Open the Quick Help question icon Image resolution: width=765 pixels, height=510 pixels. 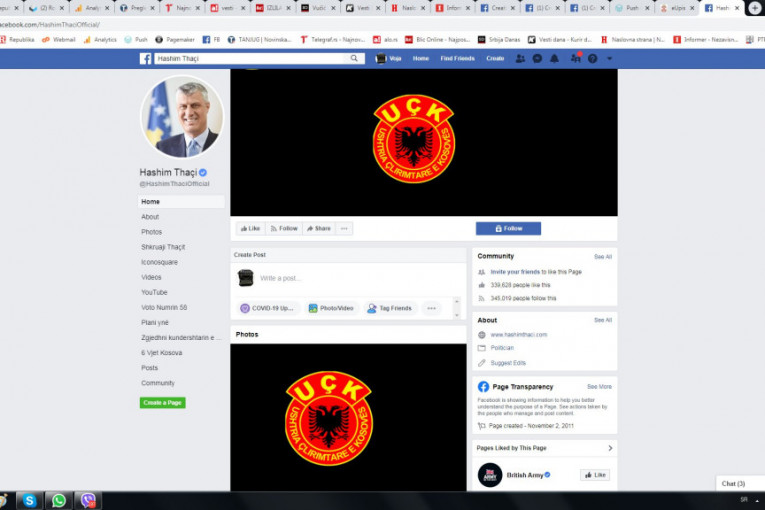tap(592, 59)
